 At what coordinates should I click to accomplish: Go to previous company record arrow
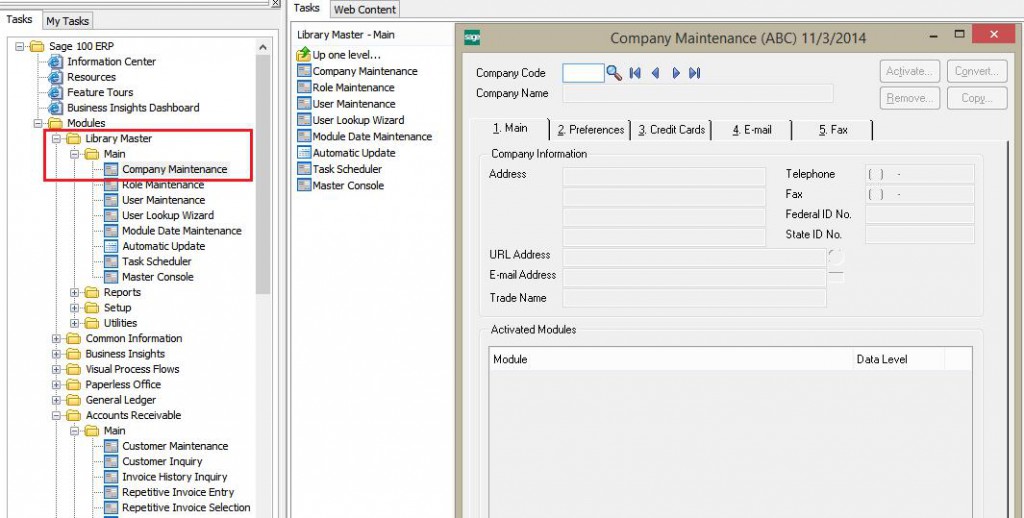655,73
